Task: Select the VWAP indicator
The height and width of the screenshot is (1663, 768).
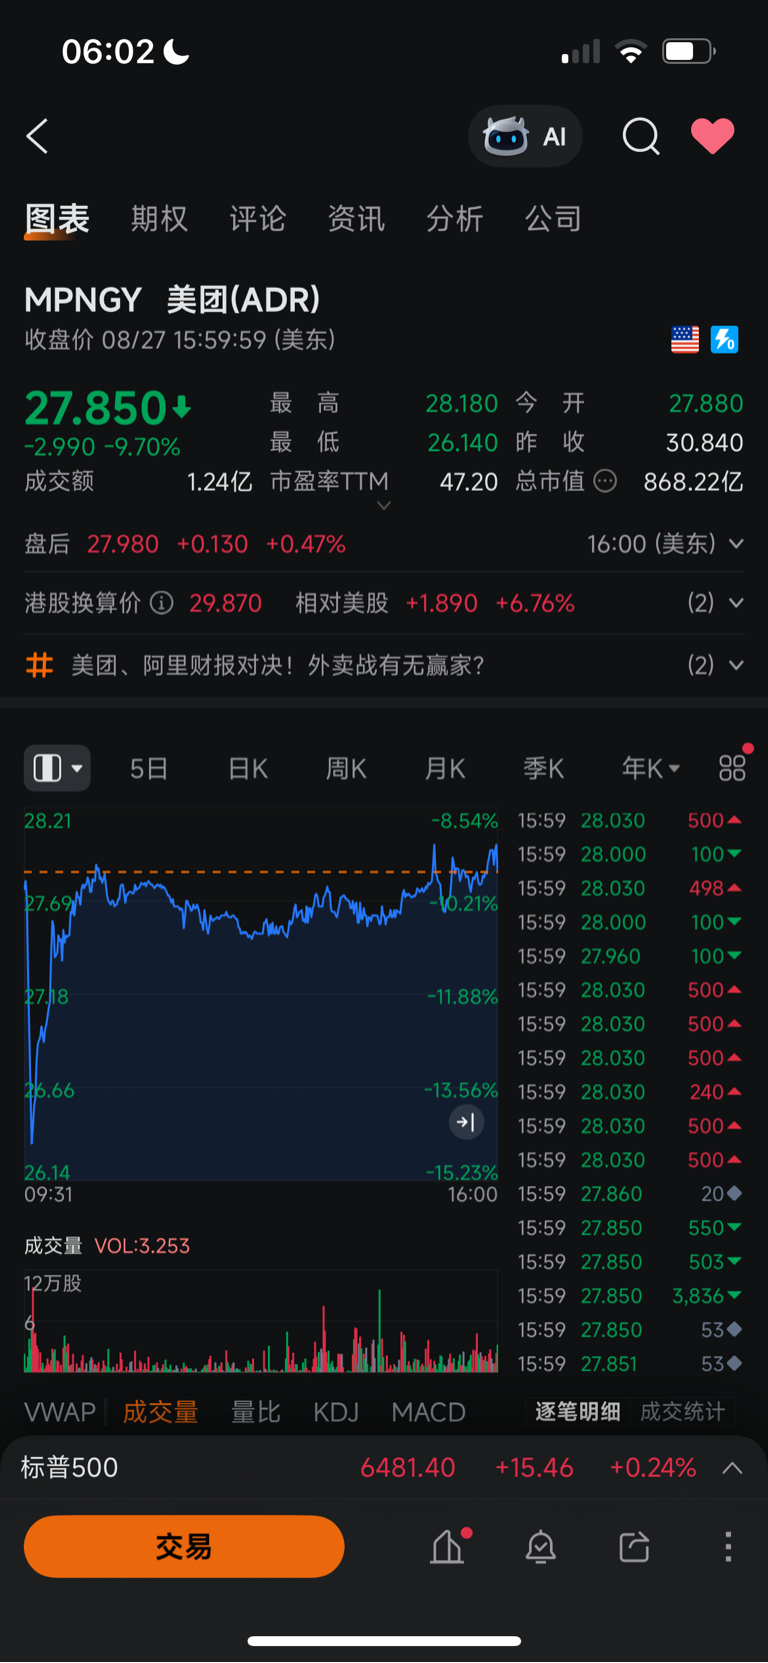Action: (x=60, y=1412)
